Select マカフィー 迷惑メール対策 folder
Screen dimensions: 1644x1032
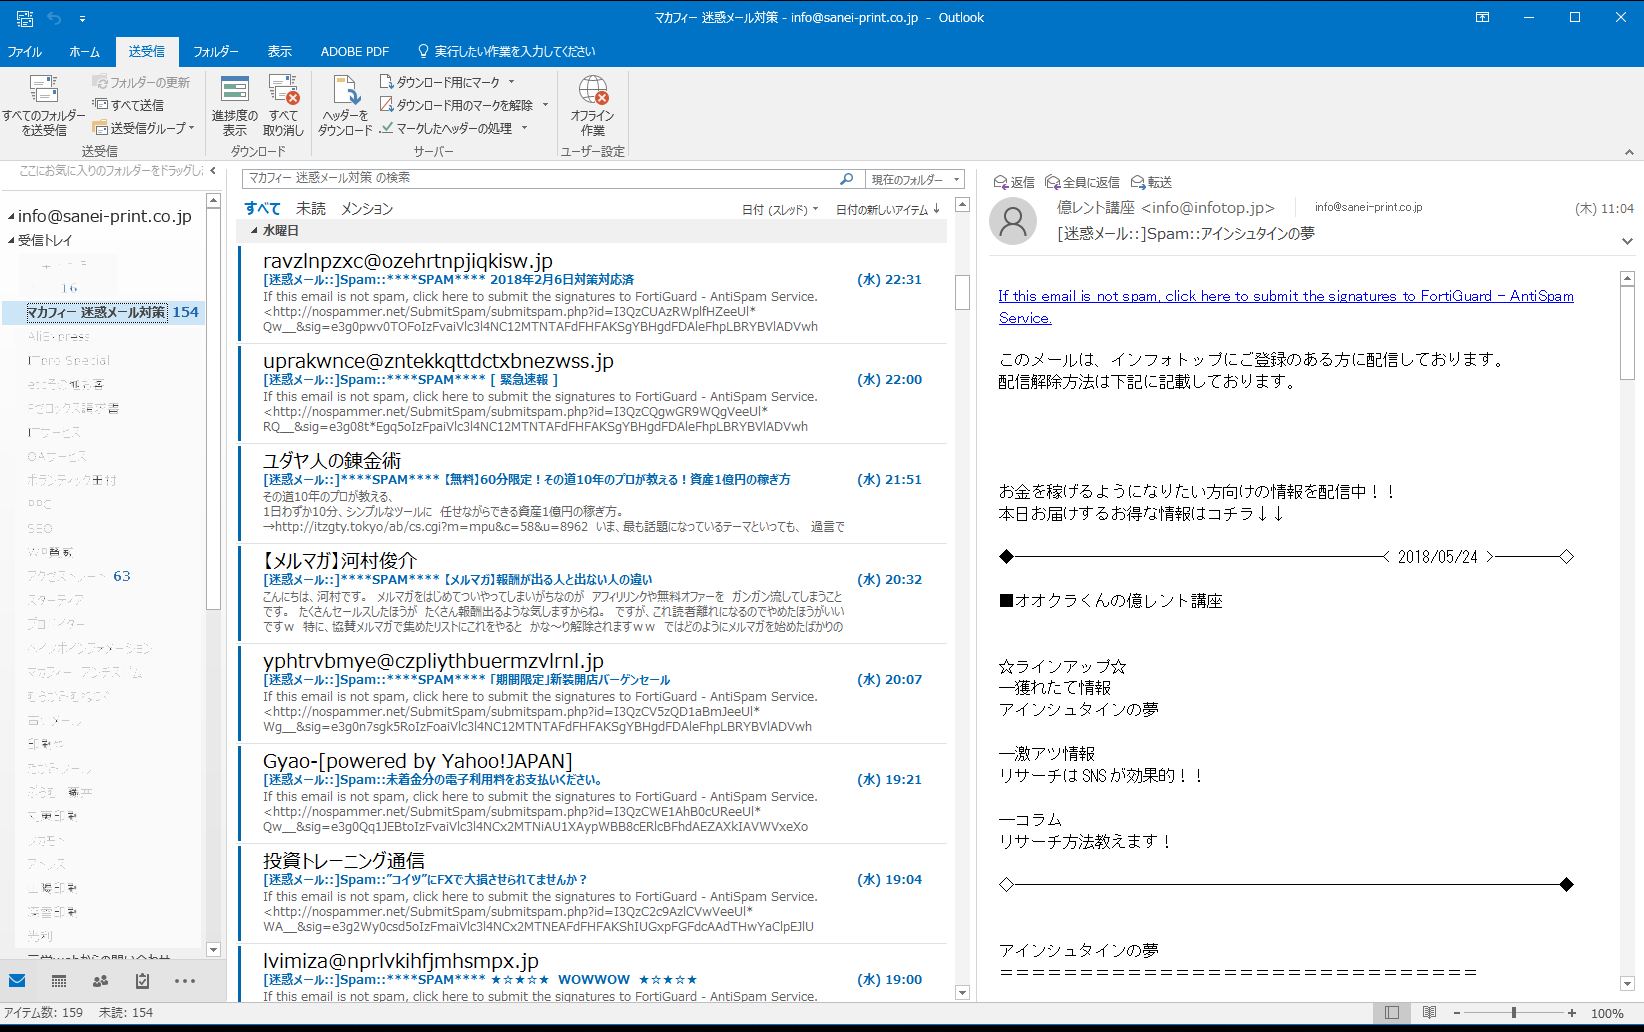[104, 312]
